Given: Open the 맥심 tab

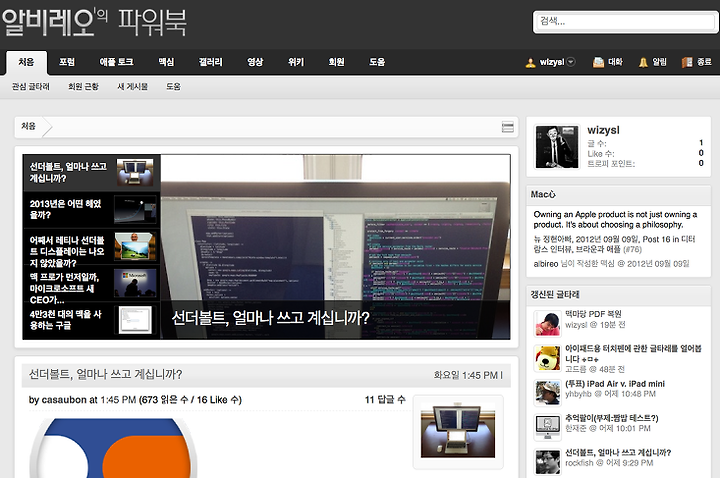Looking at the screenshot, I should (x=166, y=62).
